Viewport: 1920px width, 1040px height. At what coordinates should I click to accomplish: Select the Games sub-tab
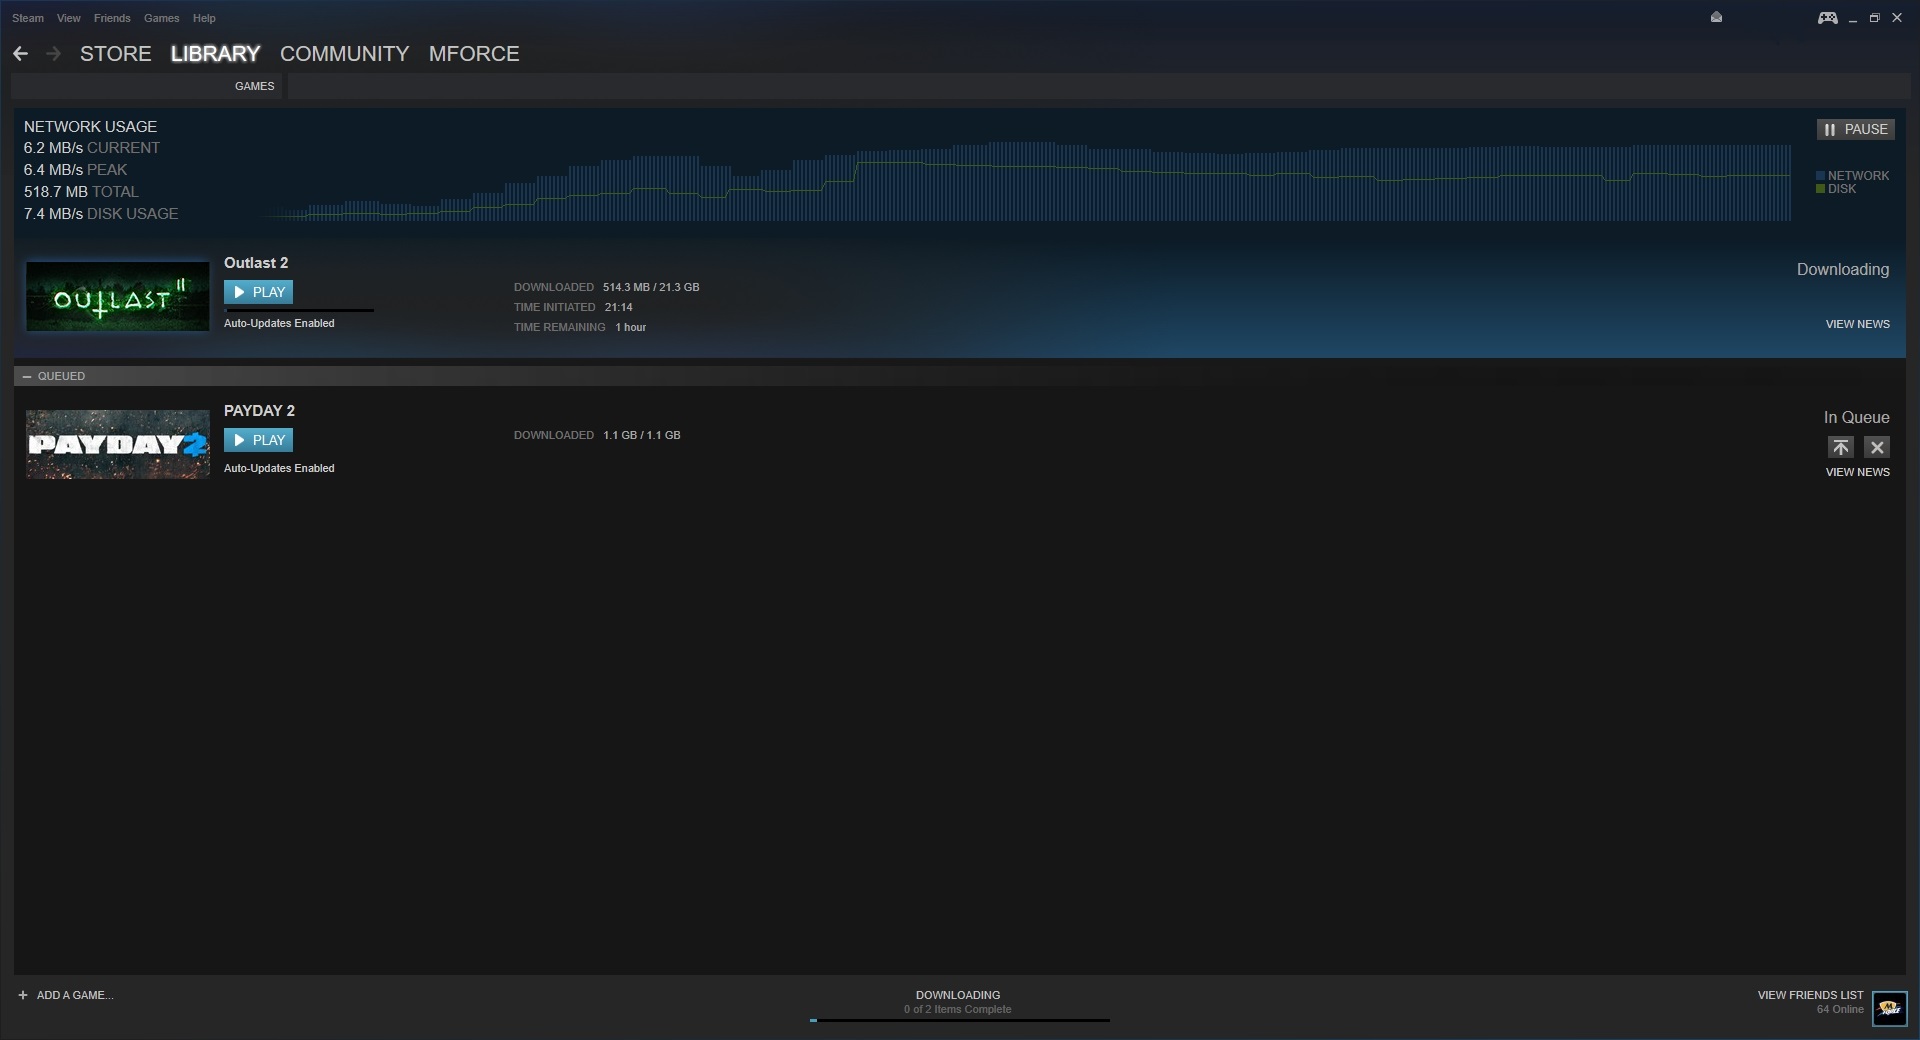(x=254, y=86)
